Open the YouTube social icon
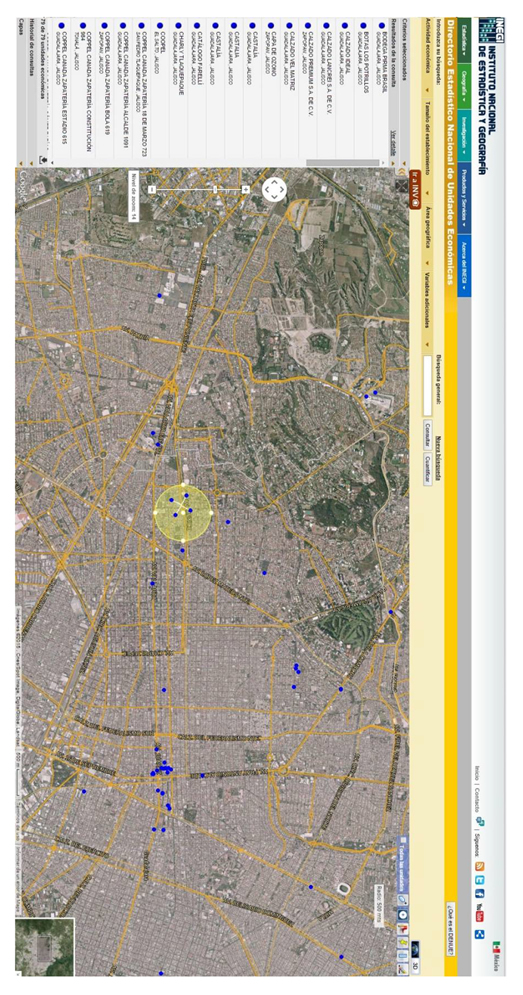523x995 pixels. [x=480, y=914]
